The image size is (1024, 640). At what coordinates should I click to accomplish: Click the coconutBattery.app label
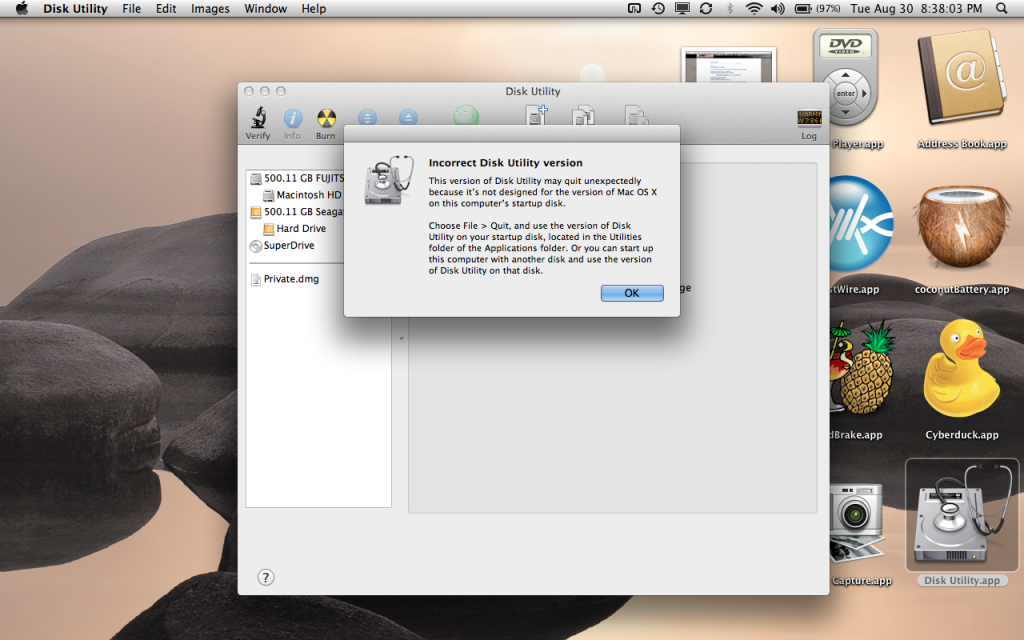coord(961,289)
